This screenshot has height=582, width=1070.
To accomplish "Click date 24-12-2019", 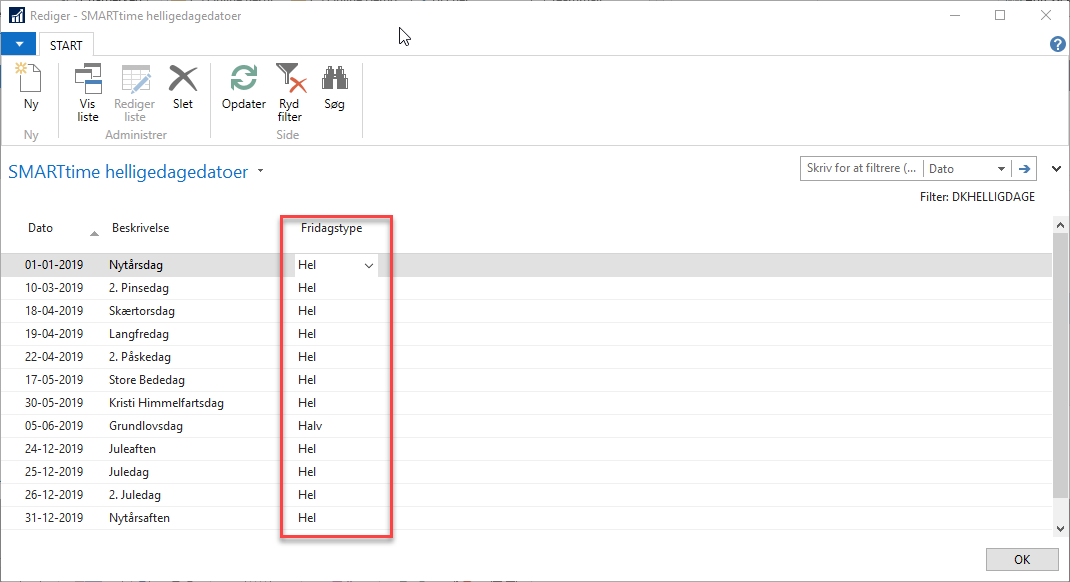I will (54, 449).
